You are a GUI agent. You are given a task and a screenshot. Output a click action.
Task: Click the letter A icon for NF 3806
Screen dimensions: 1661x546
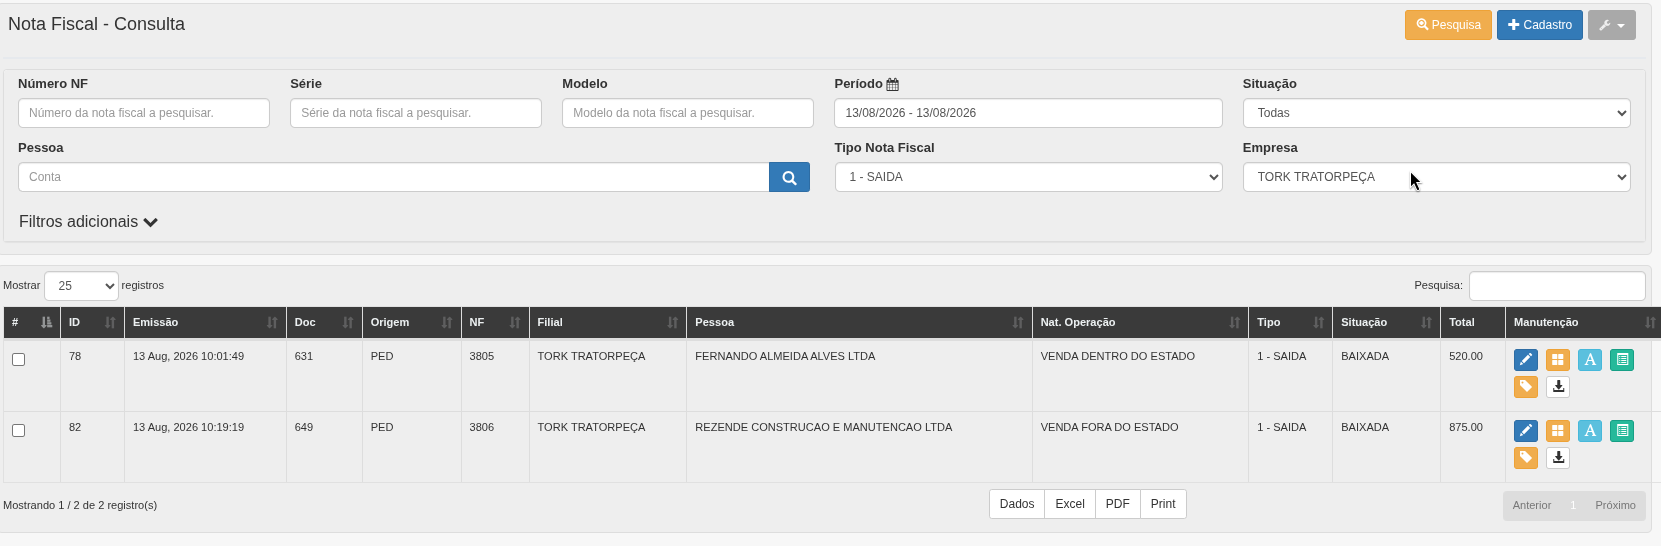coord(1589,431)
